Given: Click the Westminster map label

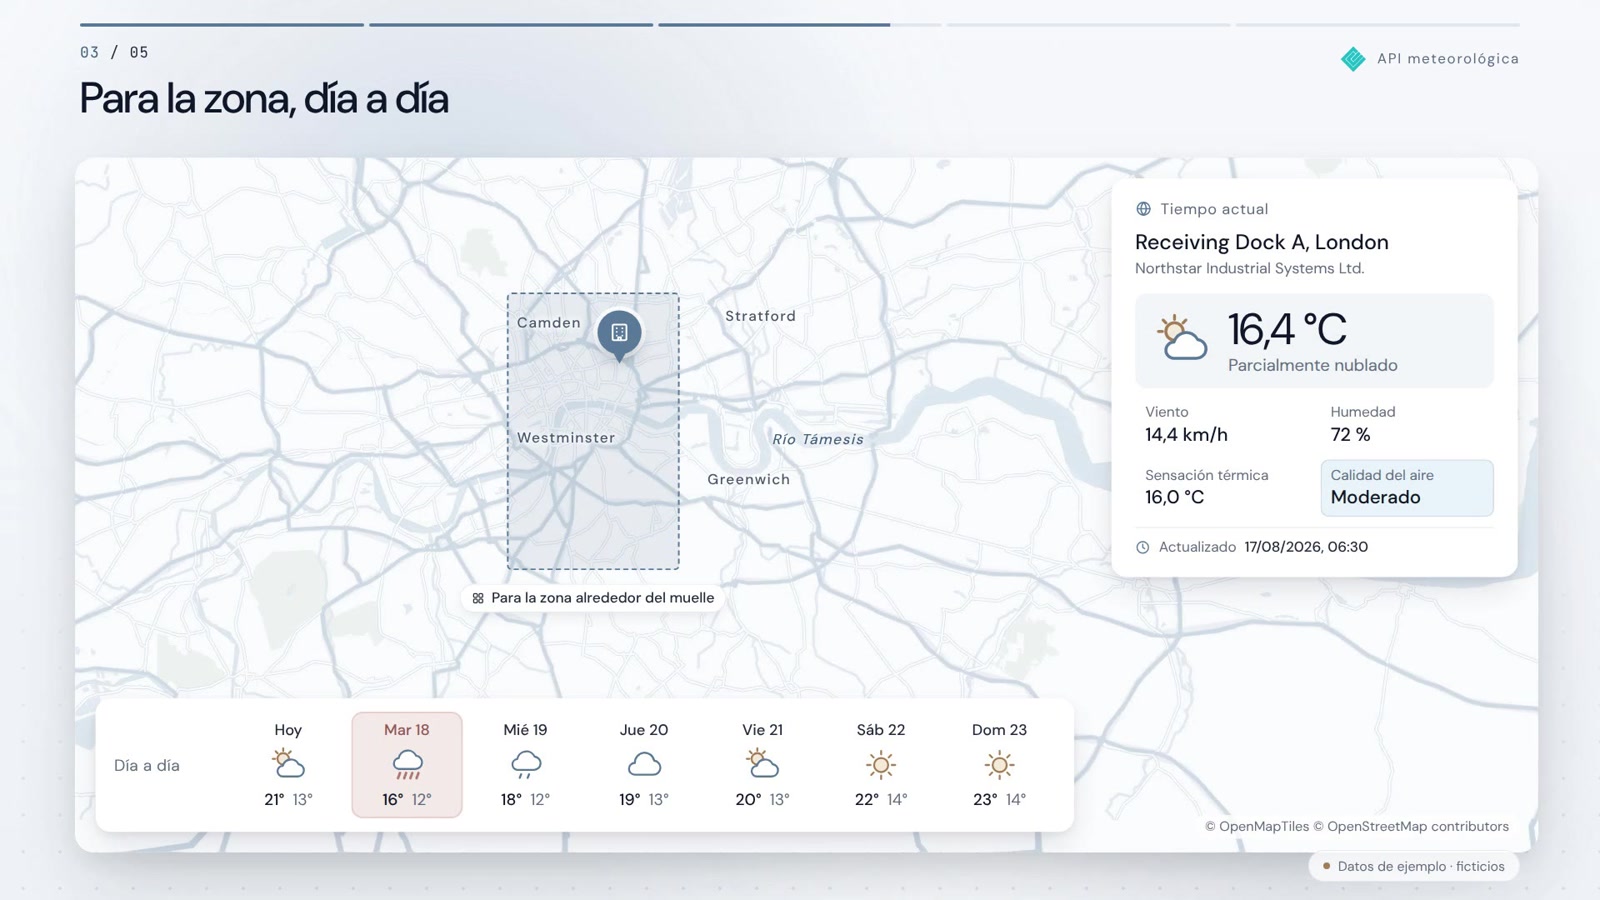Looking at the screenshot, I should (566, 437).
